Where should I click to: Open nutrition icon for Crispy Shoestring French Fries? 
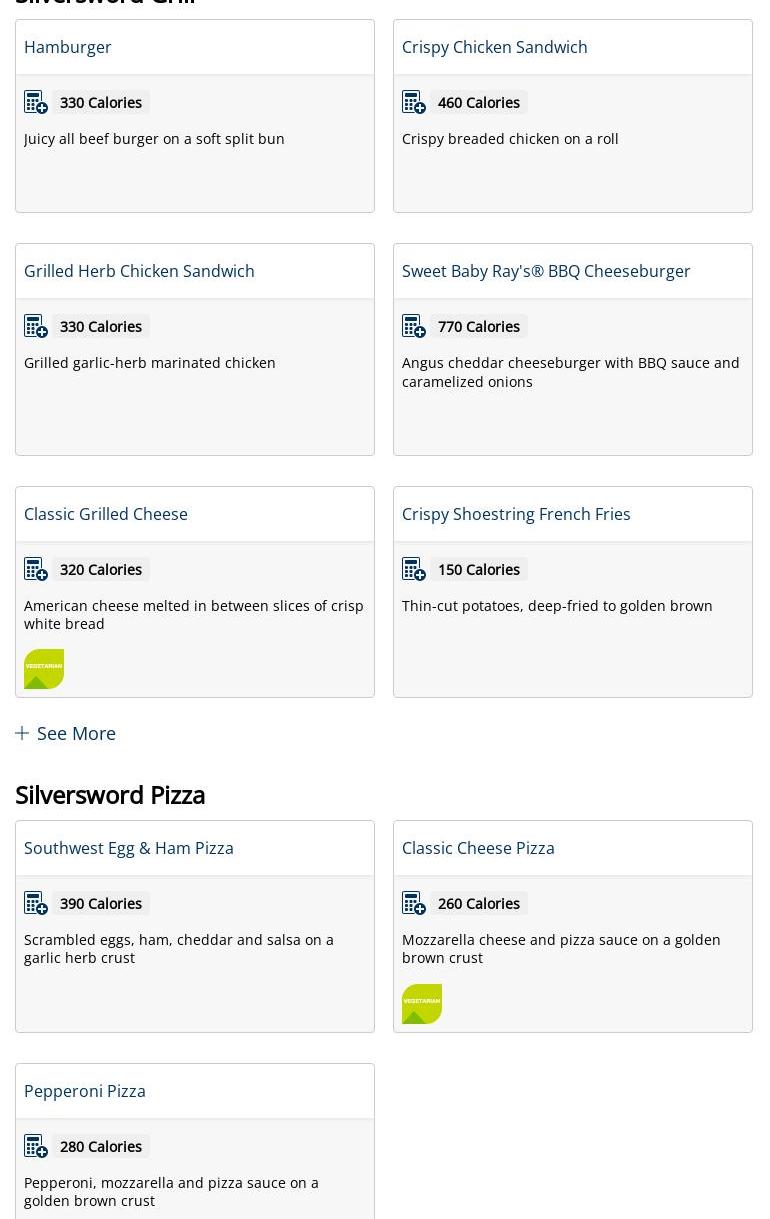(x=414, y=569)
